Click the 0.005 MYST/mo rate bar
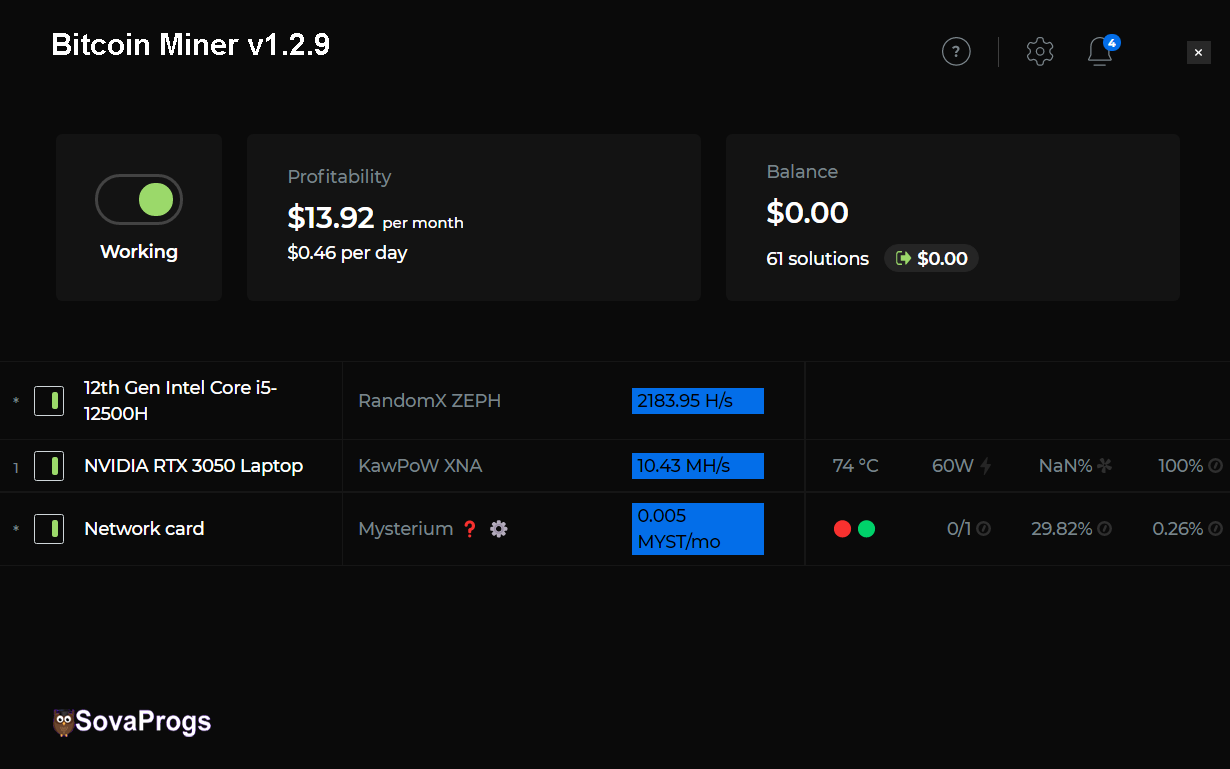 698,529
